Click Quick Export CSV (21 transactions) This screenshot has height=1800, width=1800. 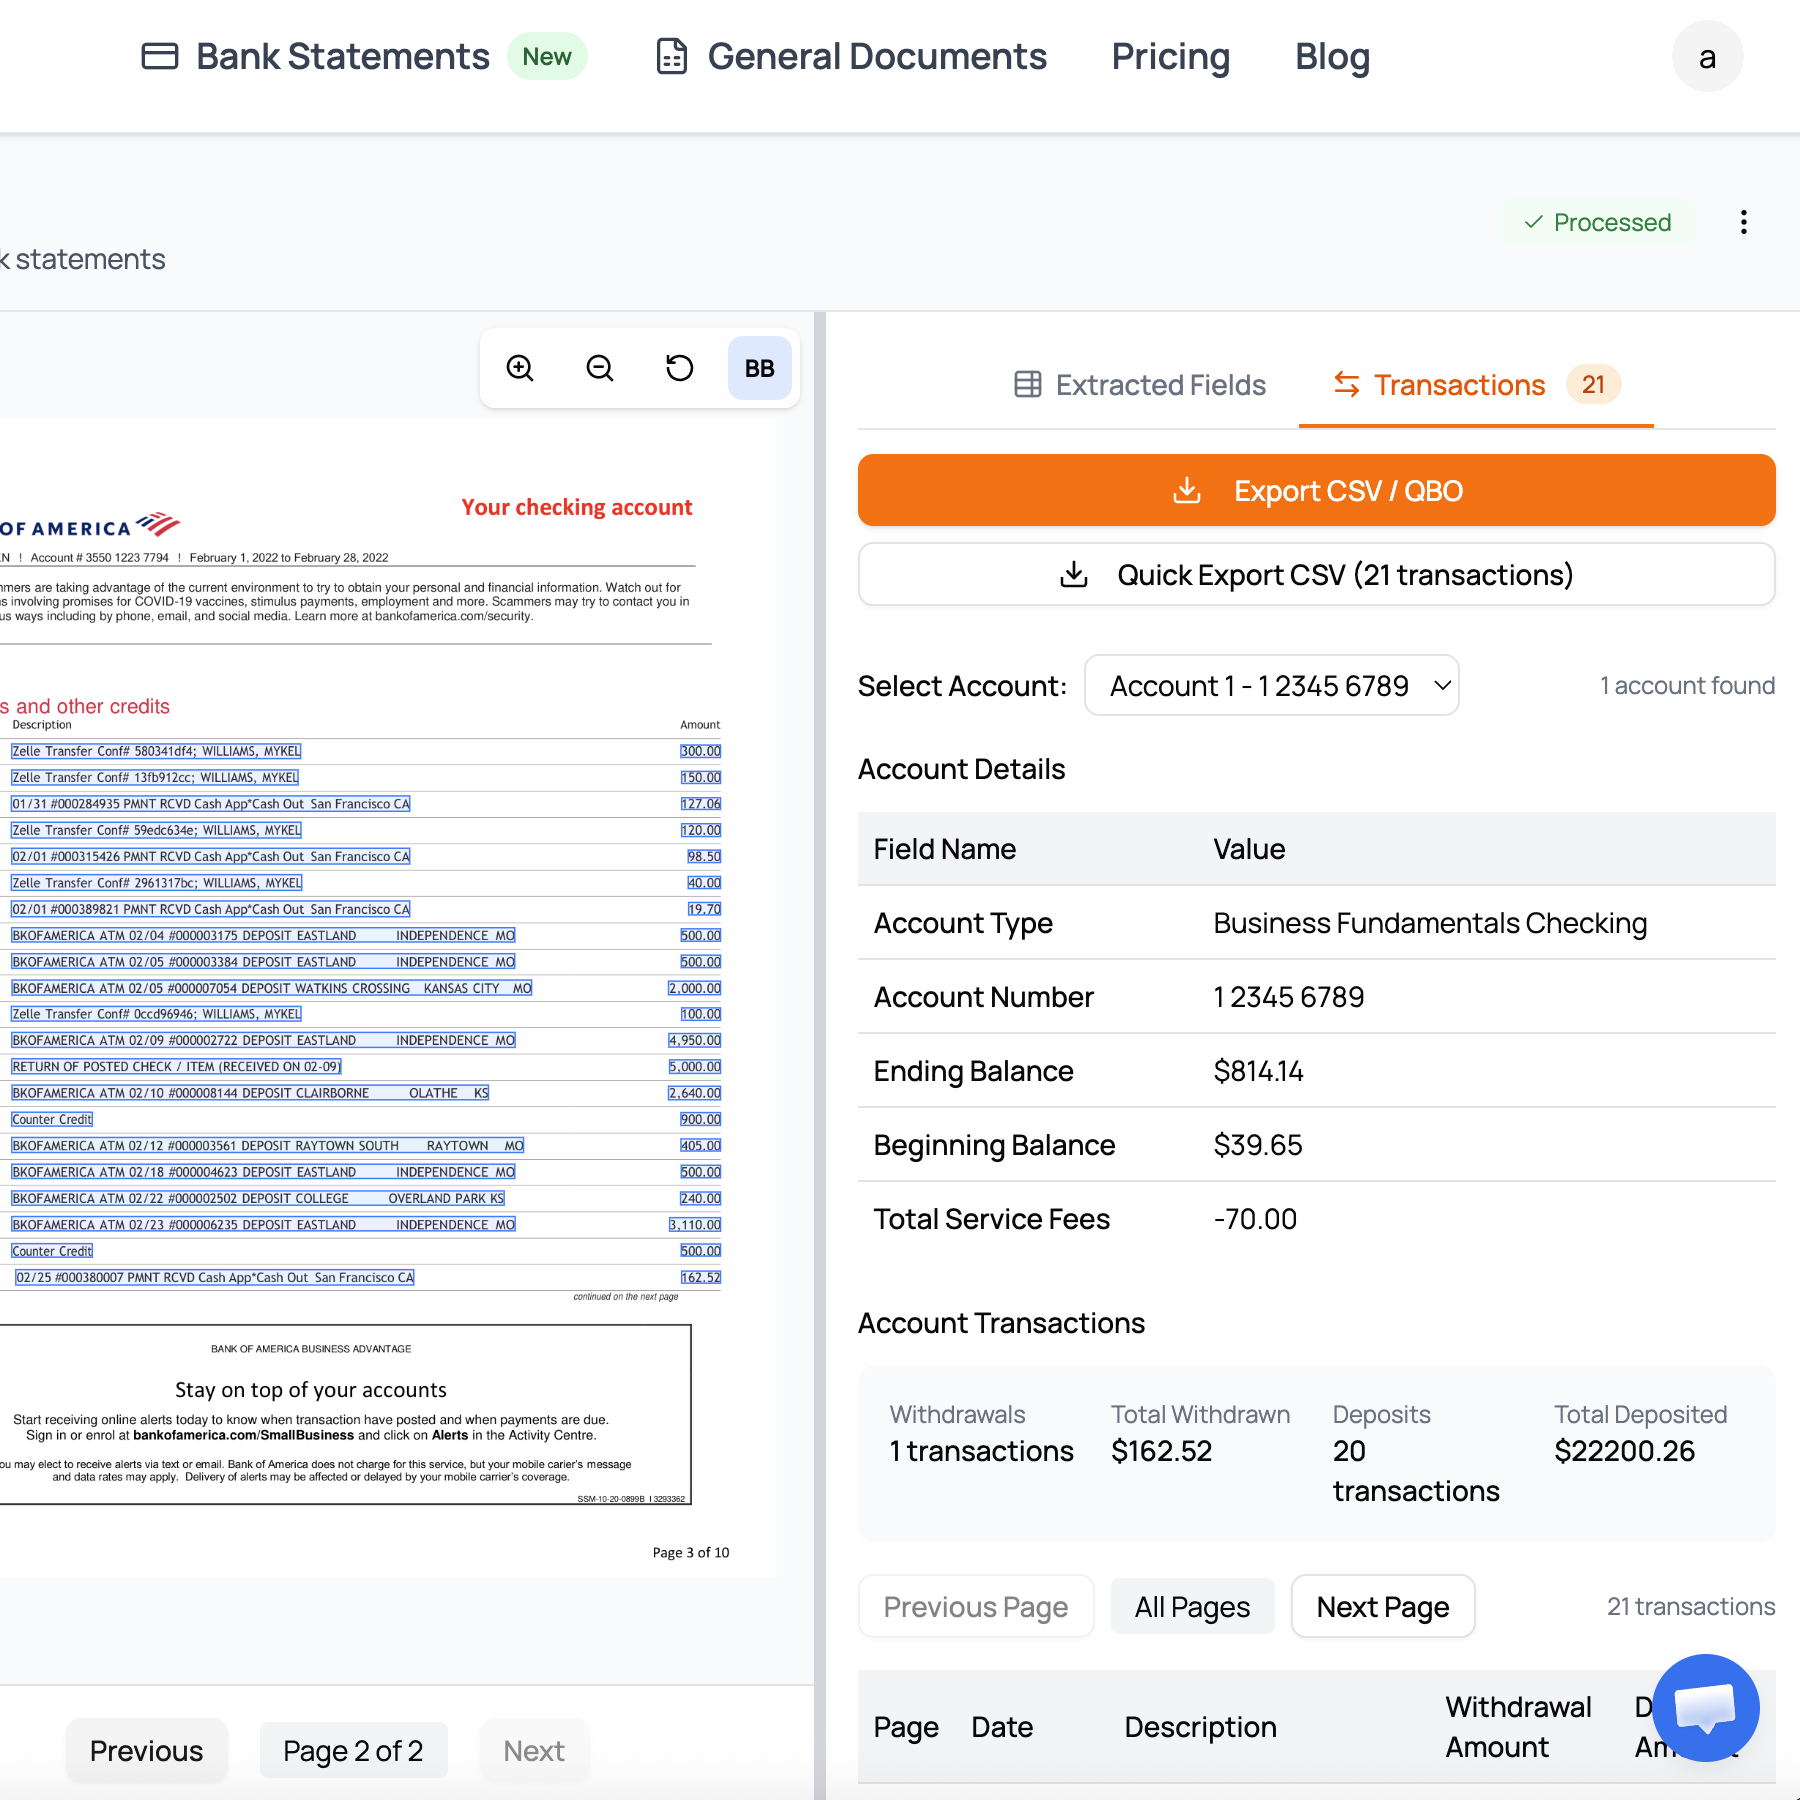1316,575
